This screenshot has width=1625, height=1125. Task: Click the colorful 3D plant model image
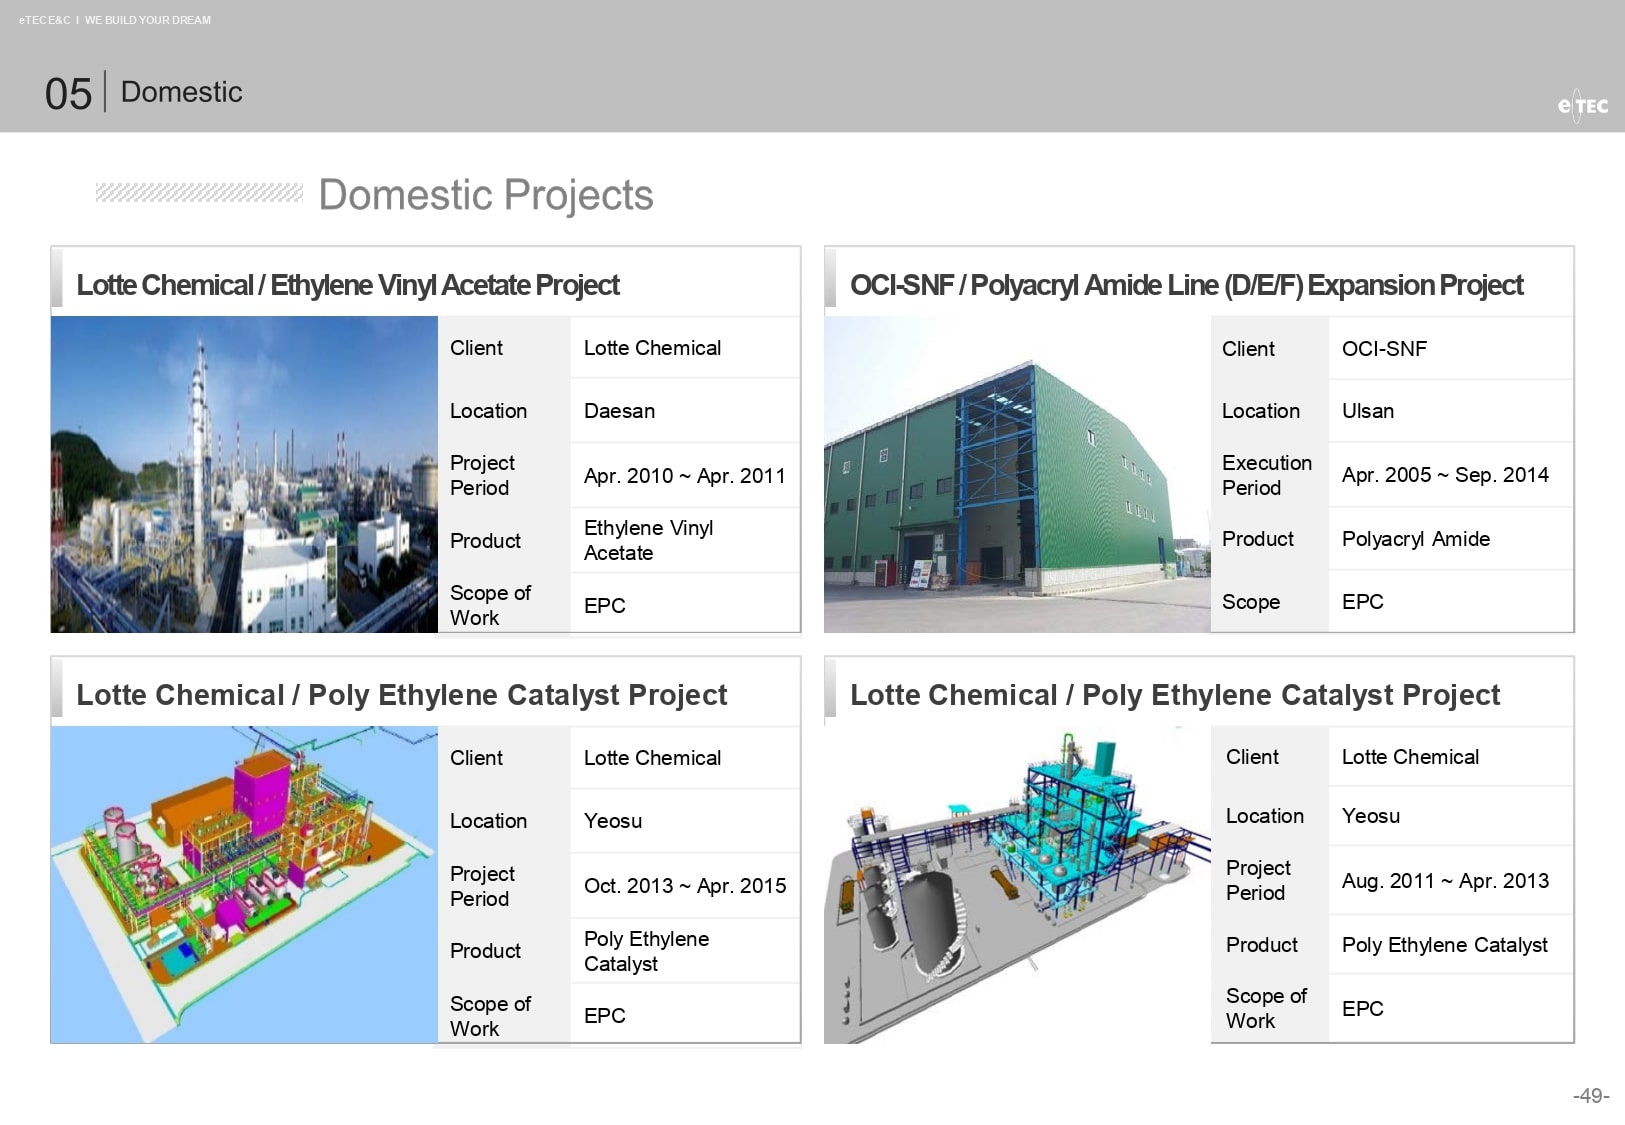tap(244, 885)
